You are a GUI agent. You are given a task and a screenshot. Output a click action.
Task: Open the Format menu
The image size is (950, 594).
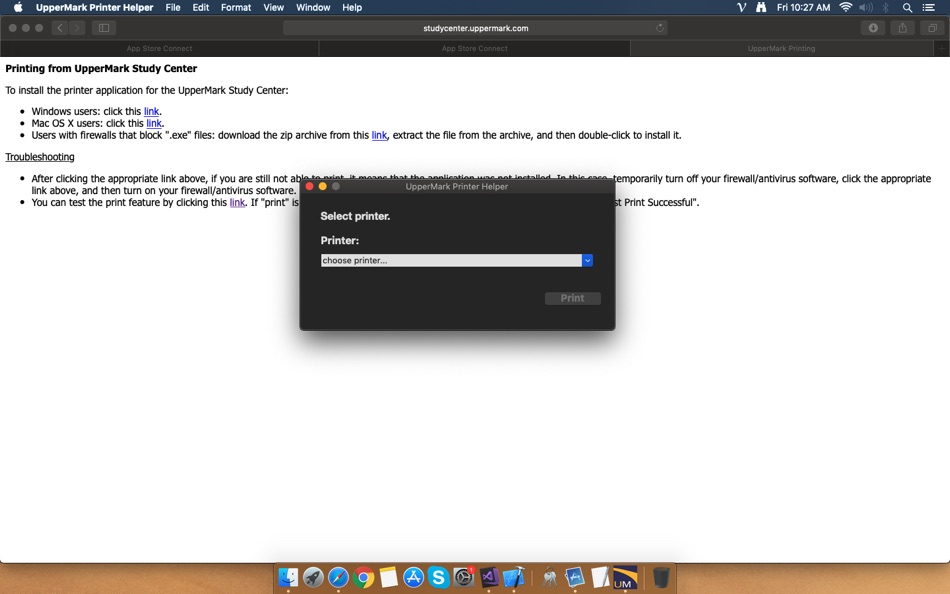point(236,7)
